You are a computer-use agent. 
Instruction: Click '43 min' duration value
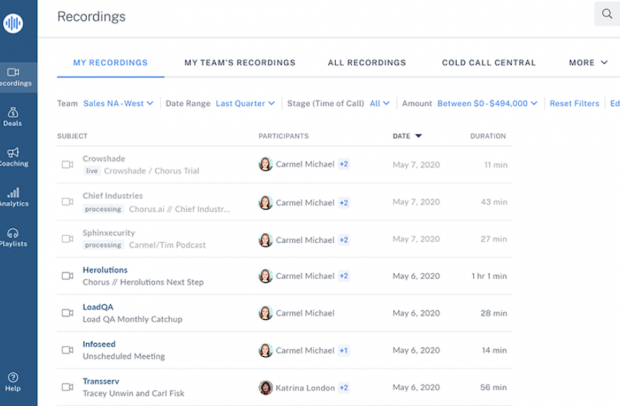(494, 202)
